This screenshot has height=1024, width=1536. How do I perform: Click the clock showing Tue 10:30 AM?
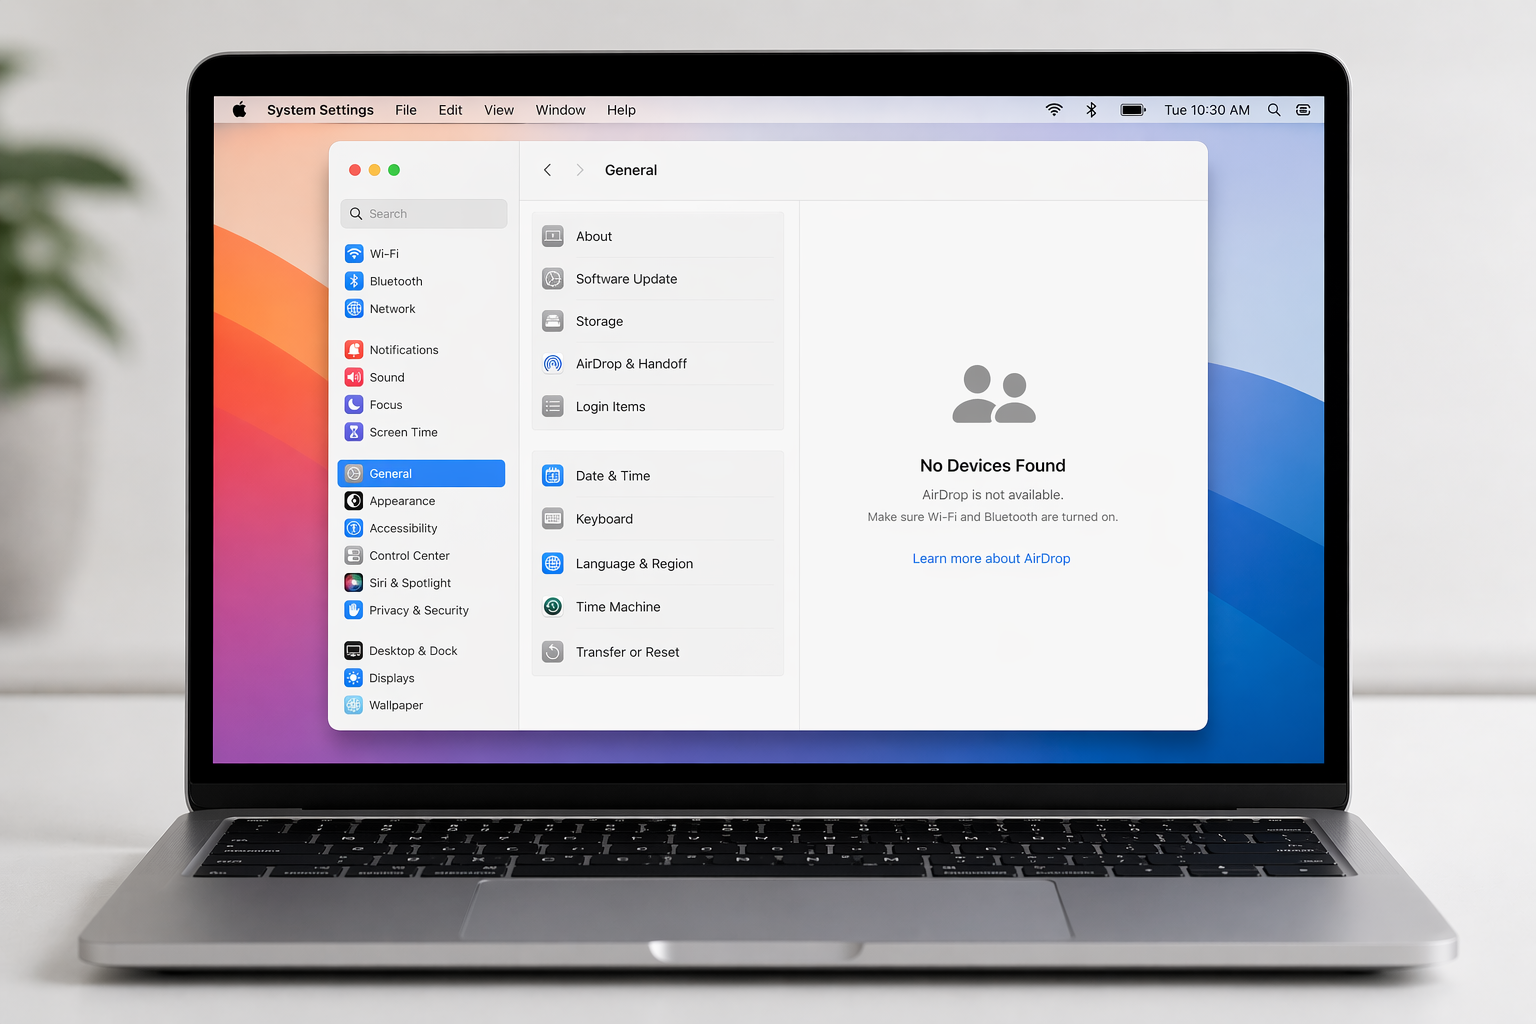tap(1207, 110)
